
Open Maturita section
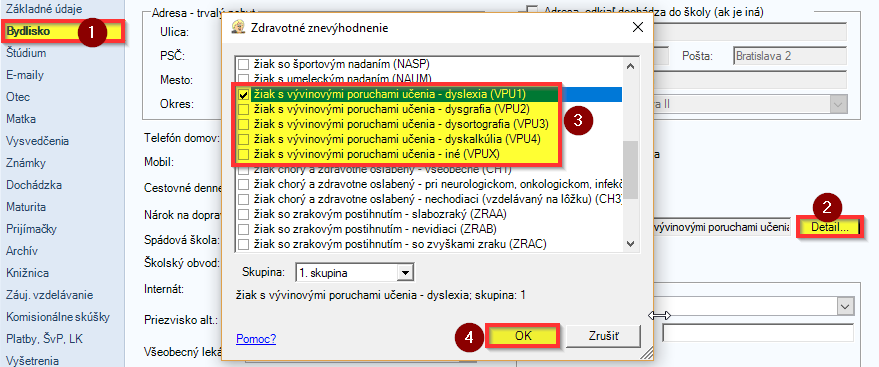pos(26,207)
